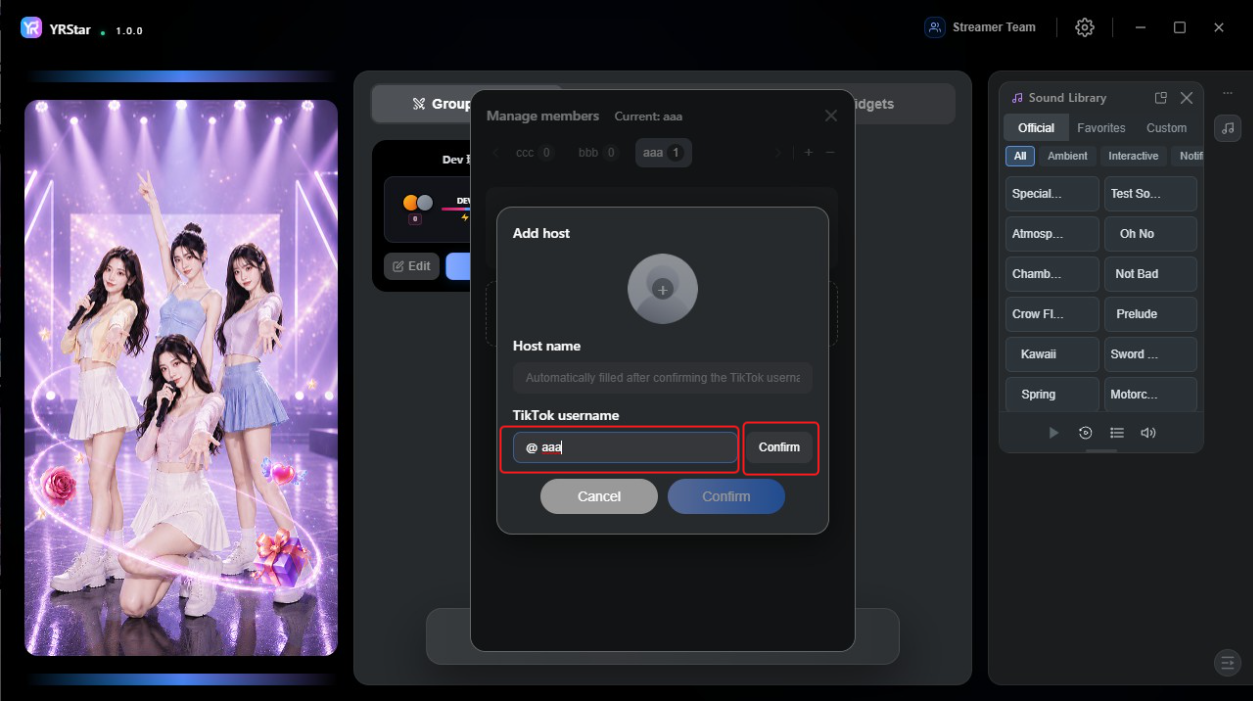This screenshot has height=701, width=1253.
Task: Click the round menu icon at bottom right
Action: click(1227, 662)
